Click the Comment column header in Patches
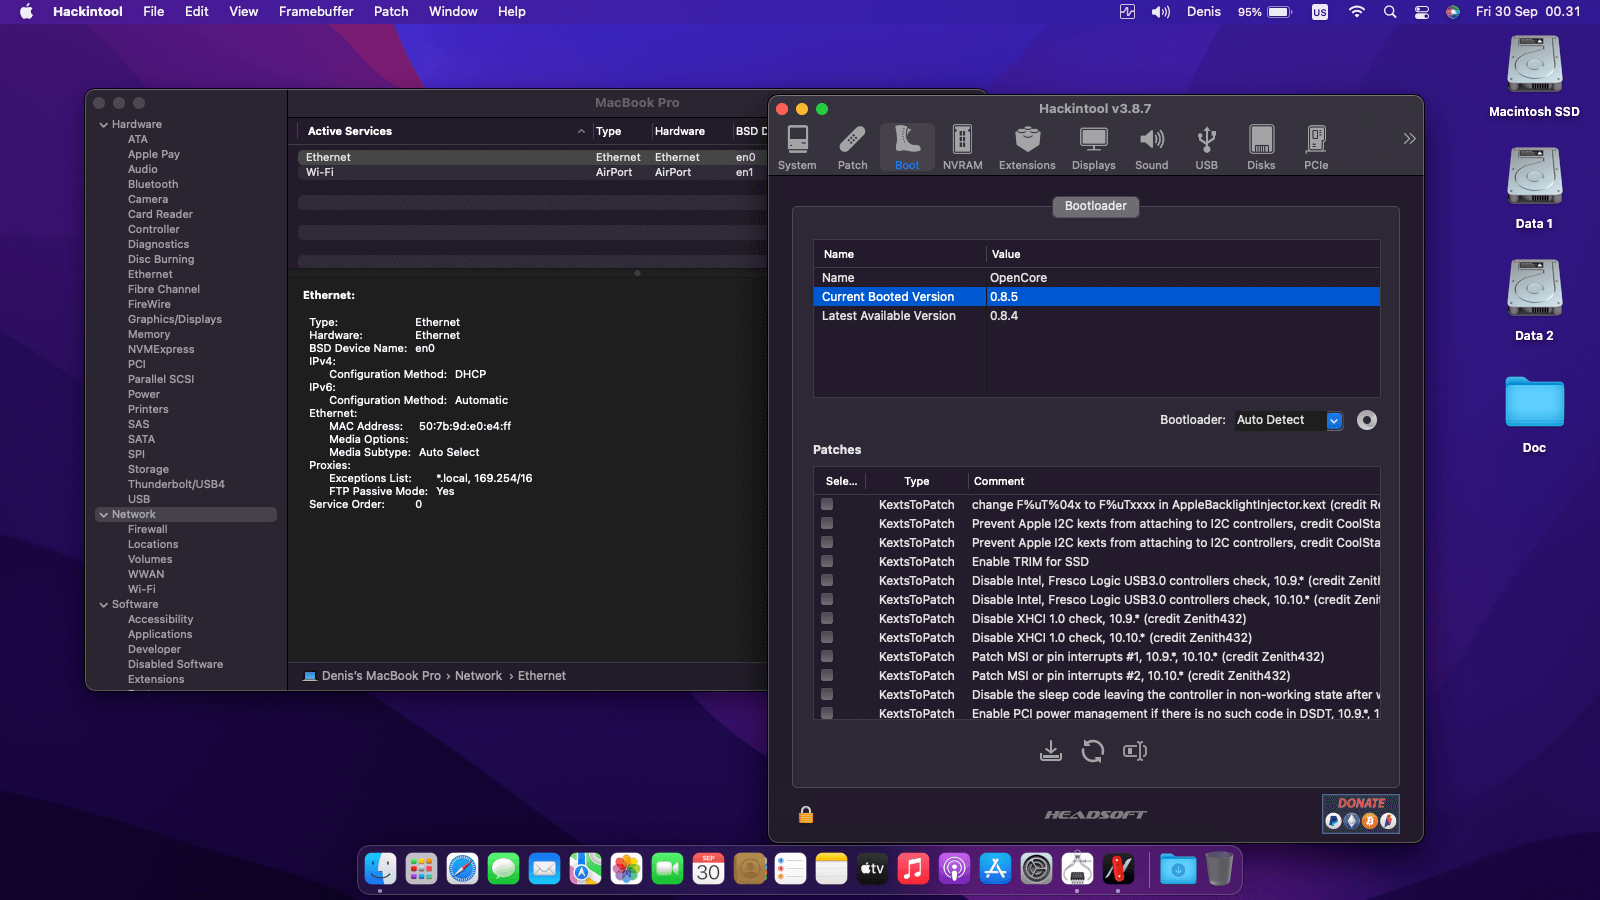 [x=999, y=482]
